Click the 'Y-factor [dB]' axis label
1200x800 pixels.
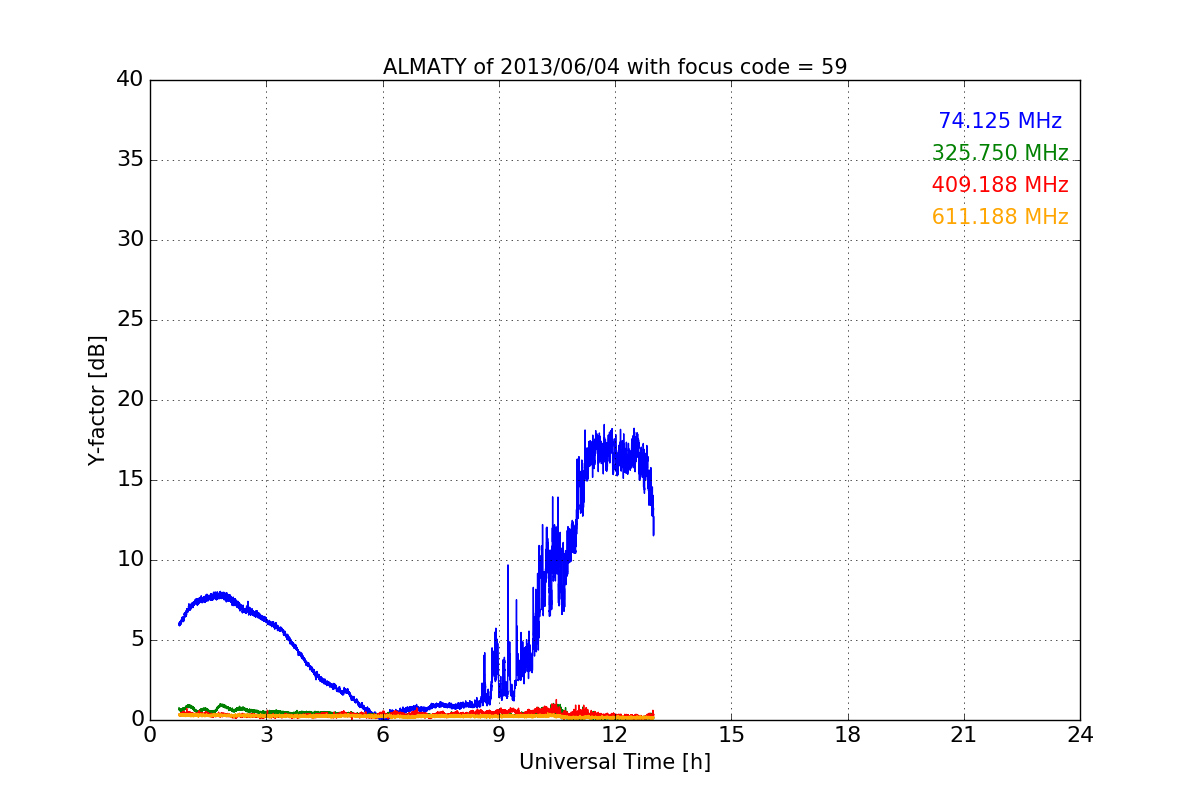(97, 400)
